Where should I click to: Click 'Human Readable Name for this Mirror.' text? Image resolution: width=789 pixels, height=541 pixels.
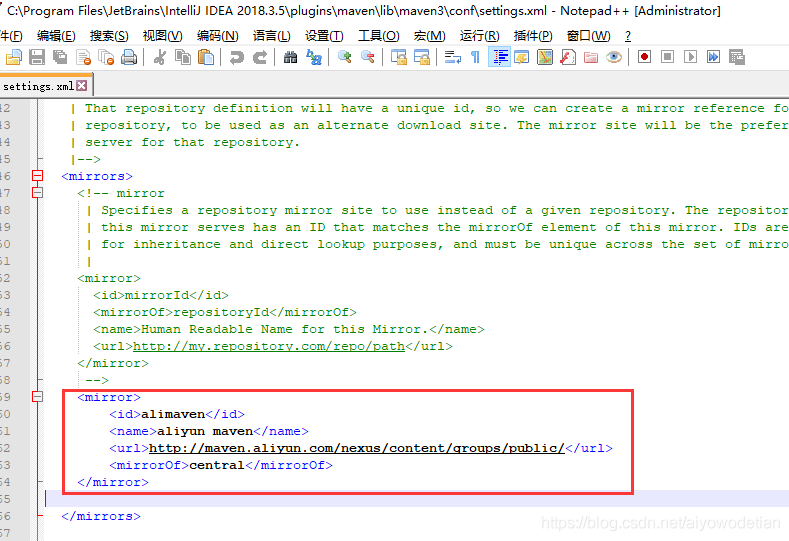coord(284,329)
